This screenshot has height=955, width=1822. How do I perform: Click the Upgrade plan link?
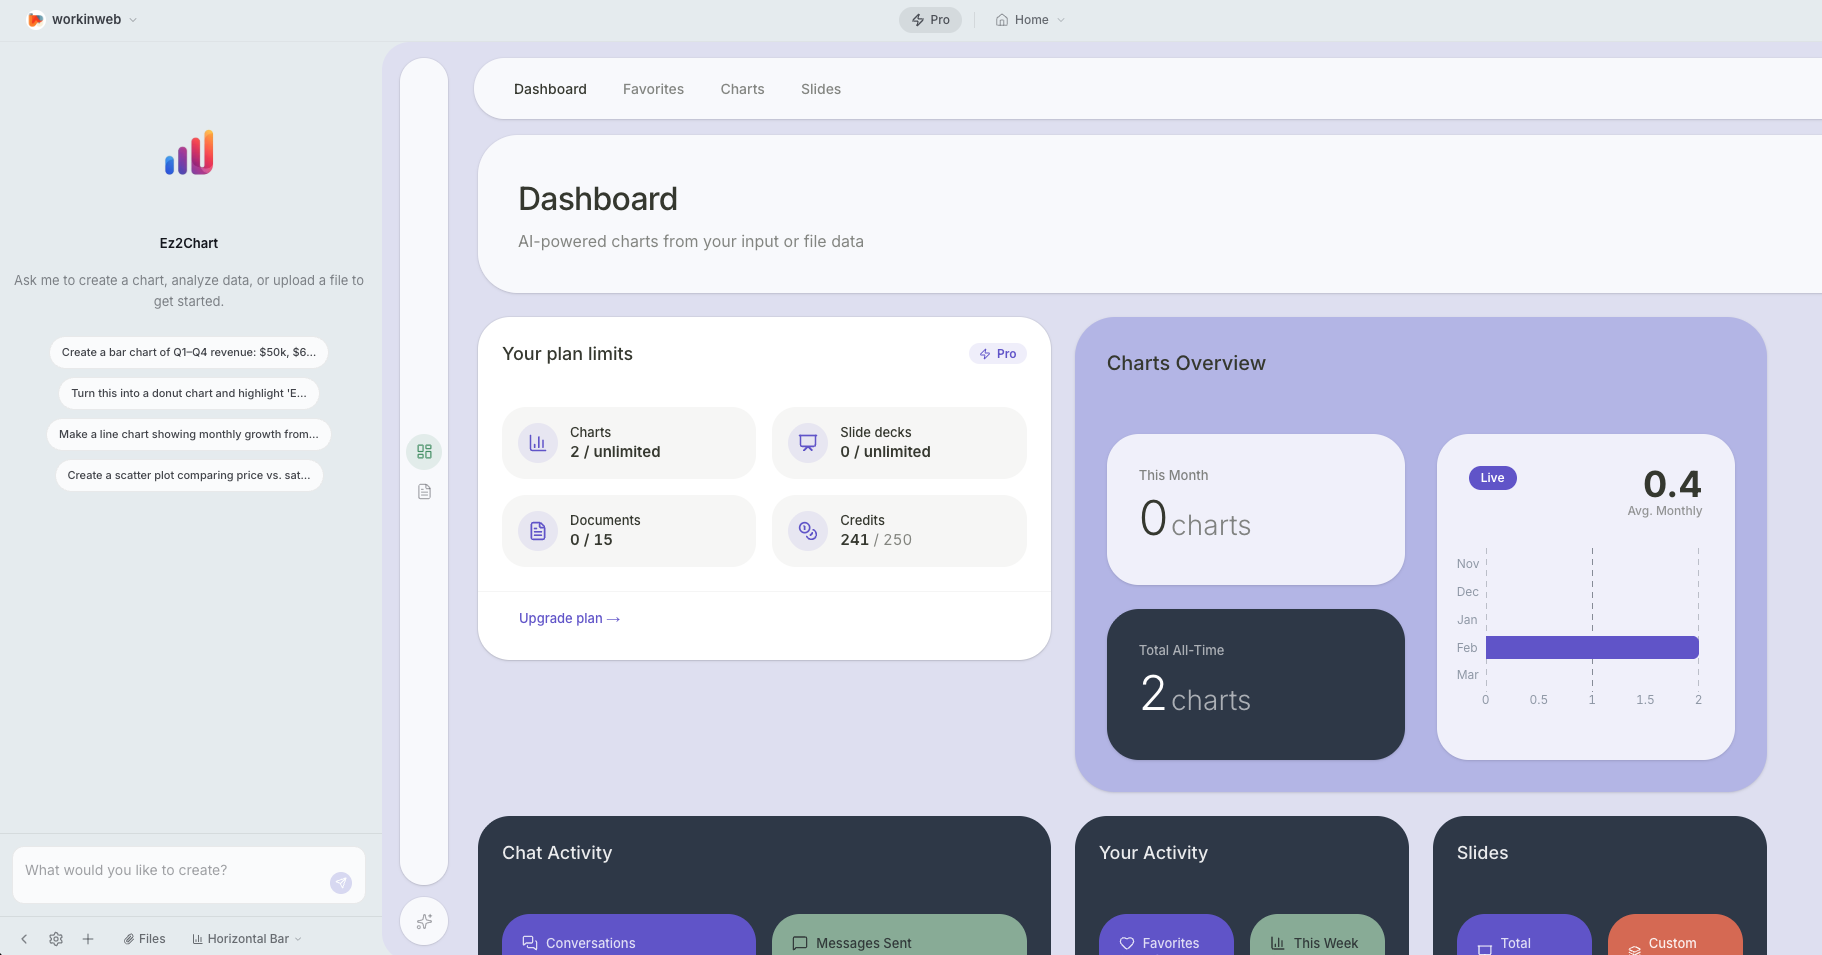[x=569, y=618]
